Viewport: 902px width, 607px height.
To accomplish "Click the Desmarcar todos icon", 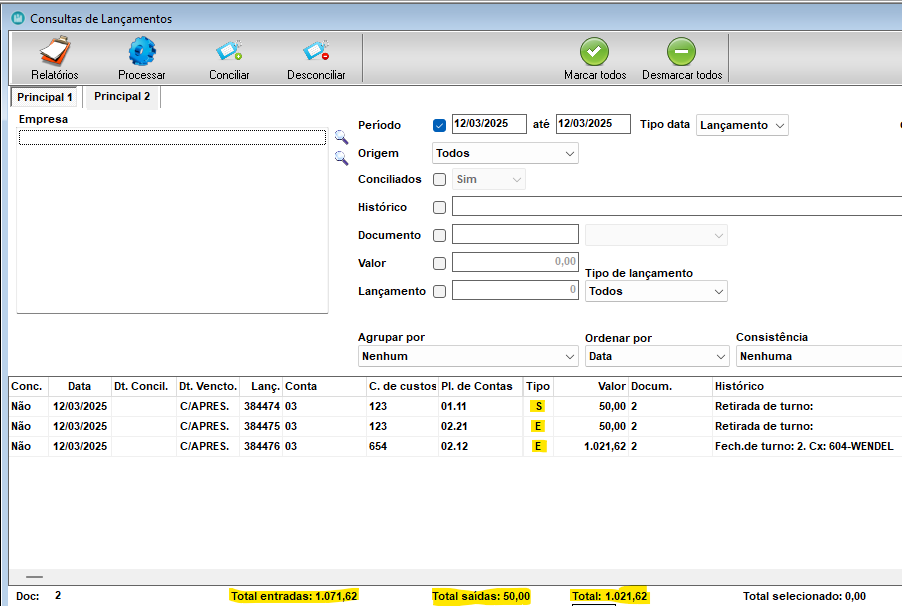I will (681, 52).
